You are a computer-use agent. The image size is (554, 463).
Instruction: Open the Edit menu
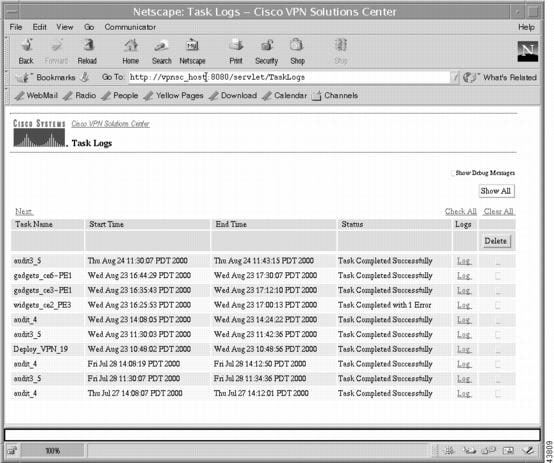[39, 27]
